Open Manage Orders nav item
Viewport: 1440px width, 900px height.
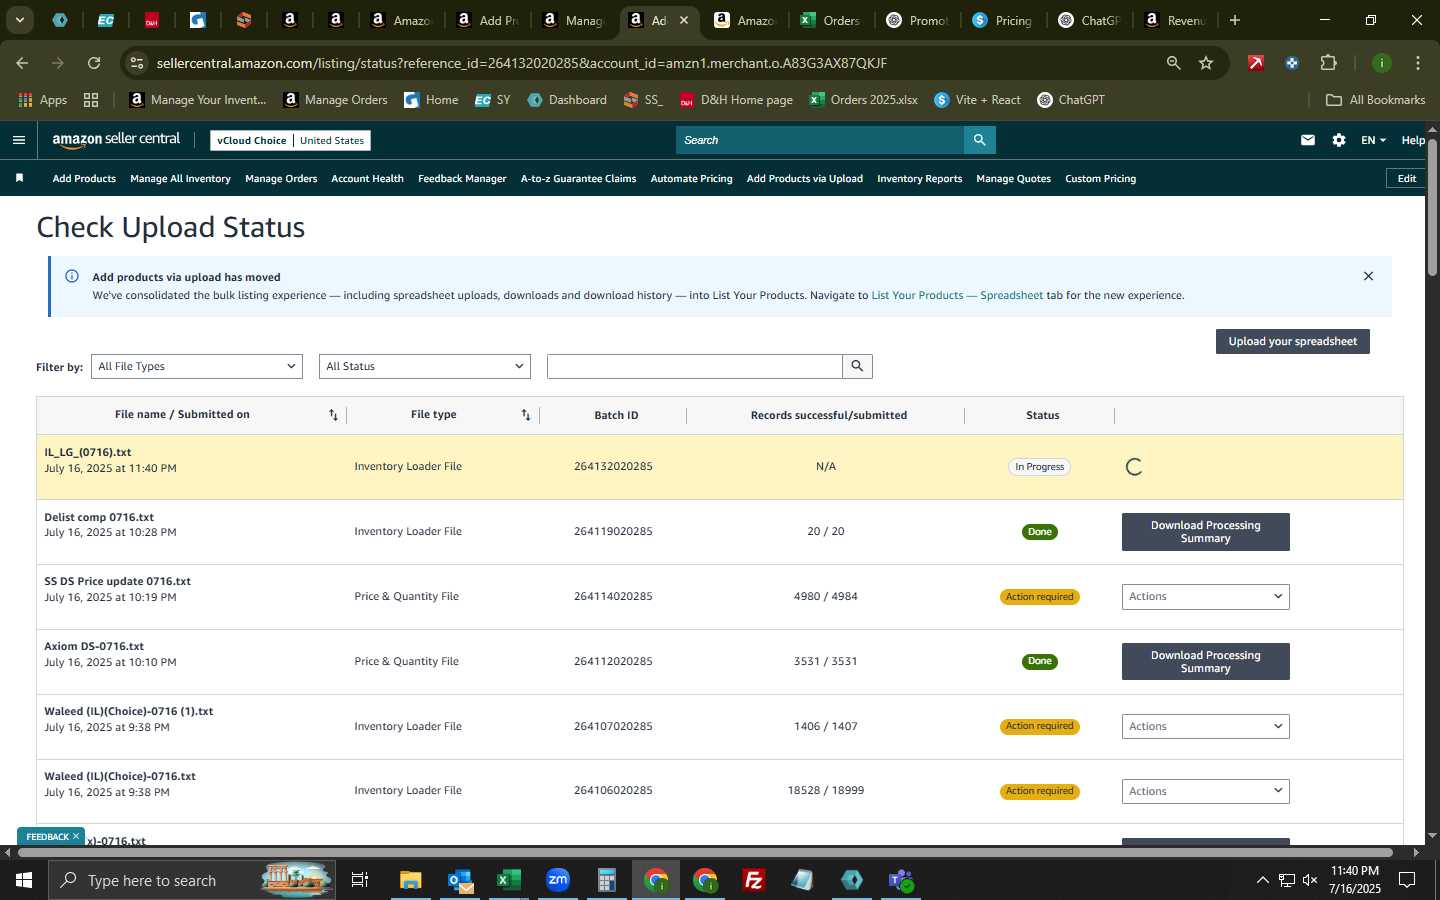[281, 178]
